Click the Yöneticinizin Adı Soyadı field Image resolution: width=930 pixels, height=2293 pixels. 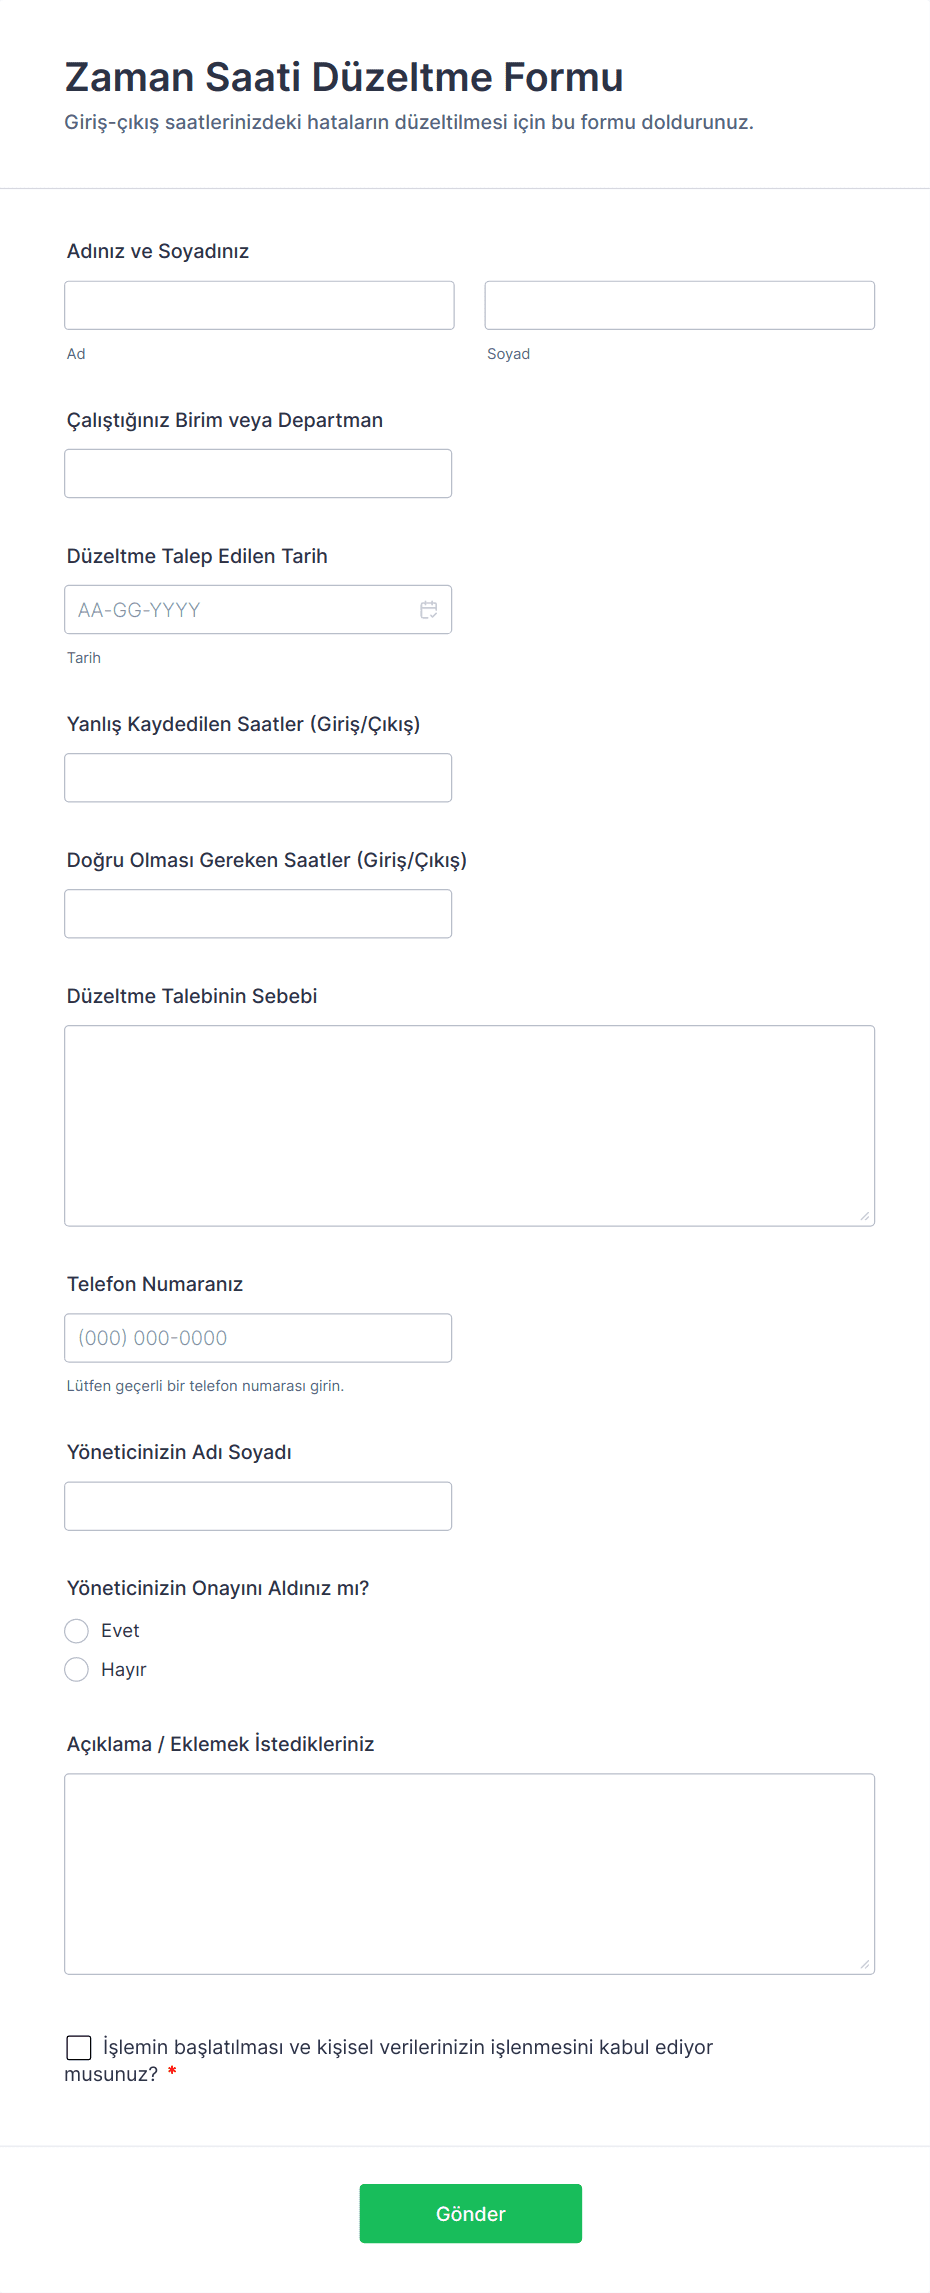(x=258, y=1505)
